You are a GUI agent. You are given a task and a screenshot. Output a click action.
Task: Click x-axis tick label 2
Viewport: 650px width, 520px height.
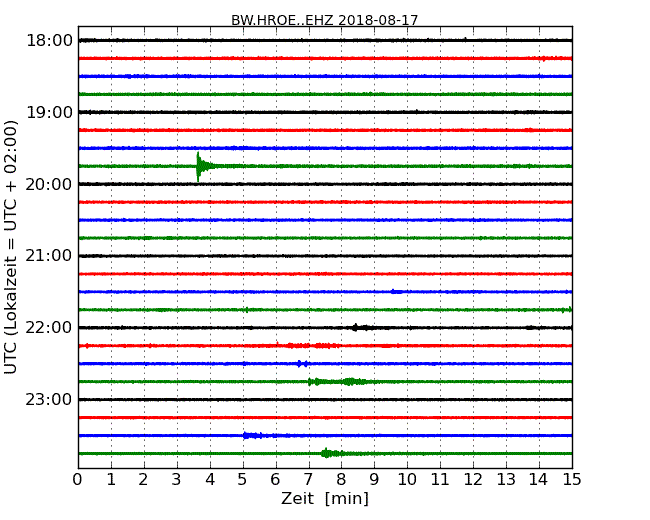(x=143, y=480)
